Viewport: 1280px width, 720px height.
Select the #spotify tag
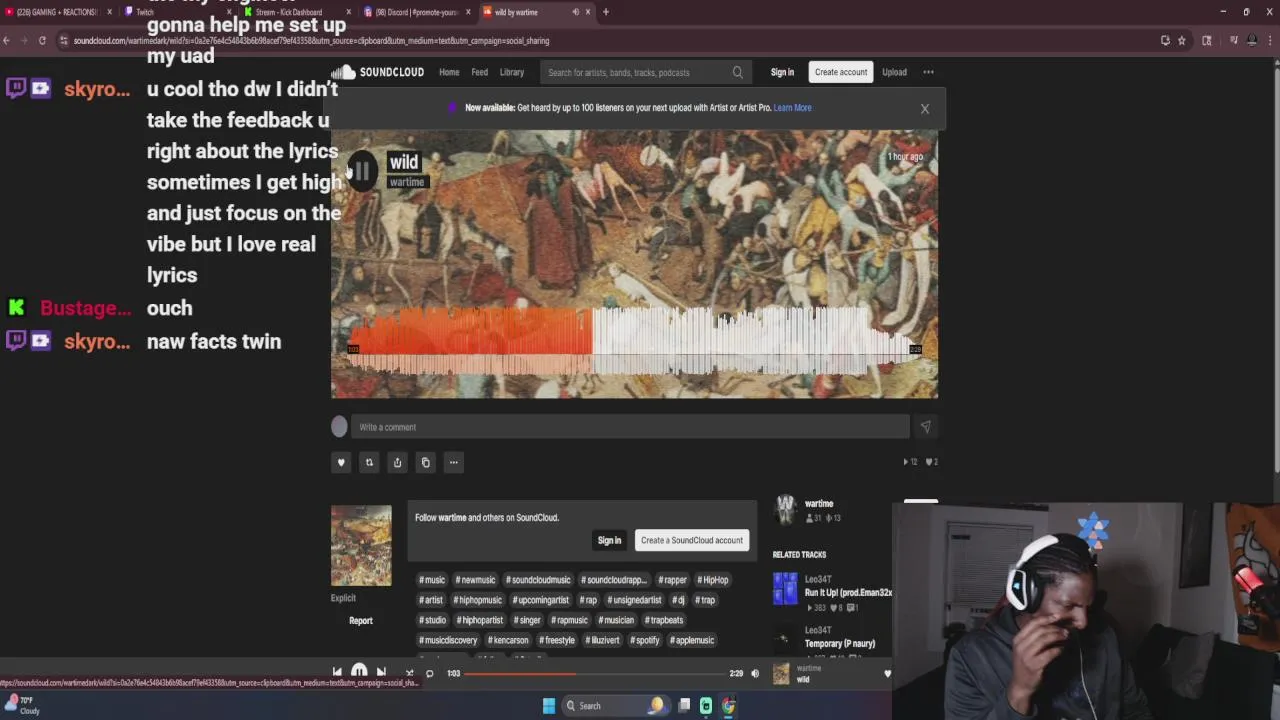point(645,640)
